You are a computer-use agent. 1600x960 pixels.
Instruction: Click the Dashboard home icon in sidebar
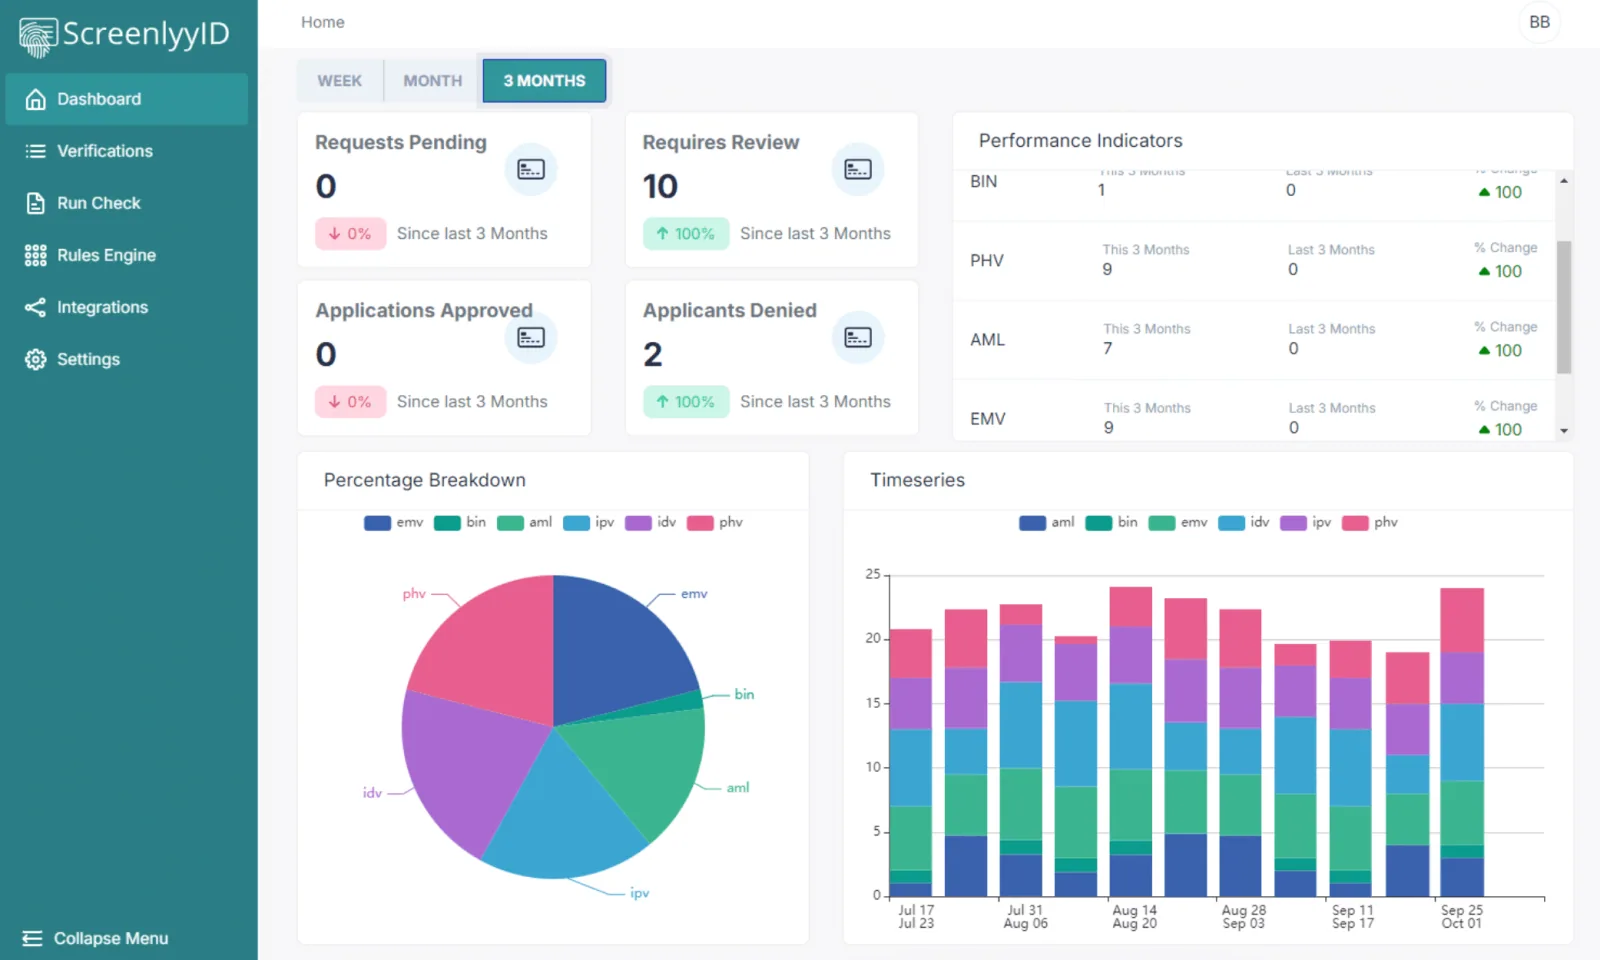coord(36,99)
